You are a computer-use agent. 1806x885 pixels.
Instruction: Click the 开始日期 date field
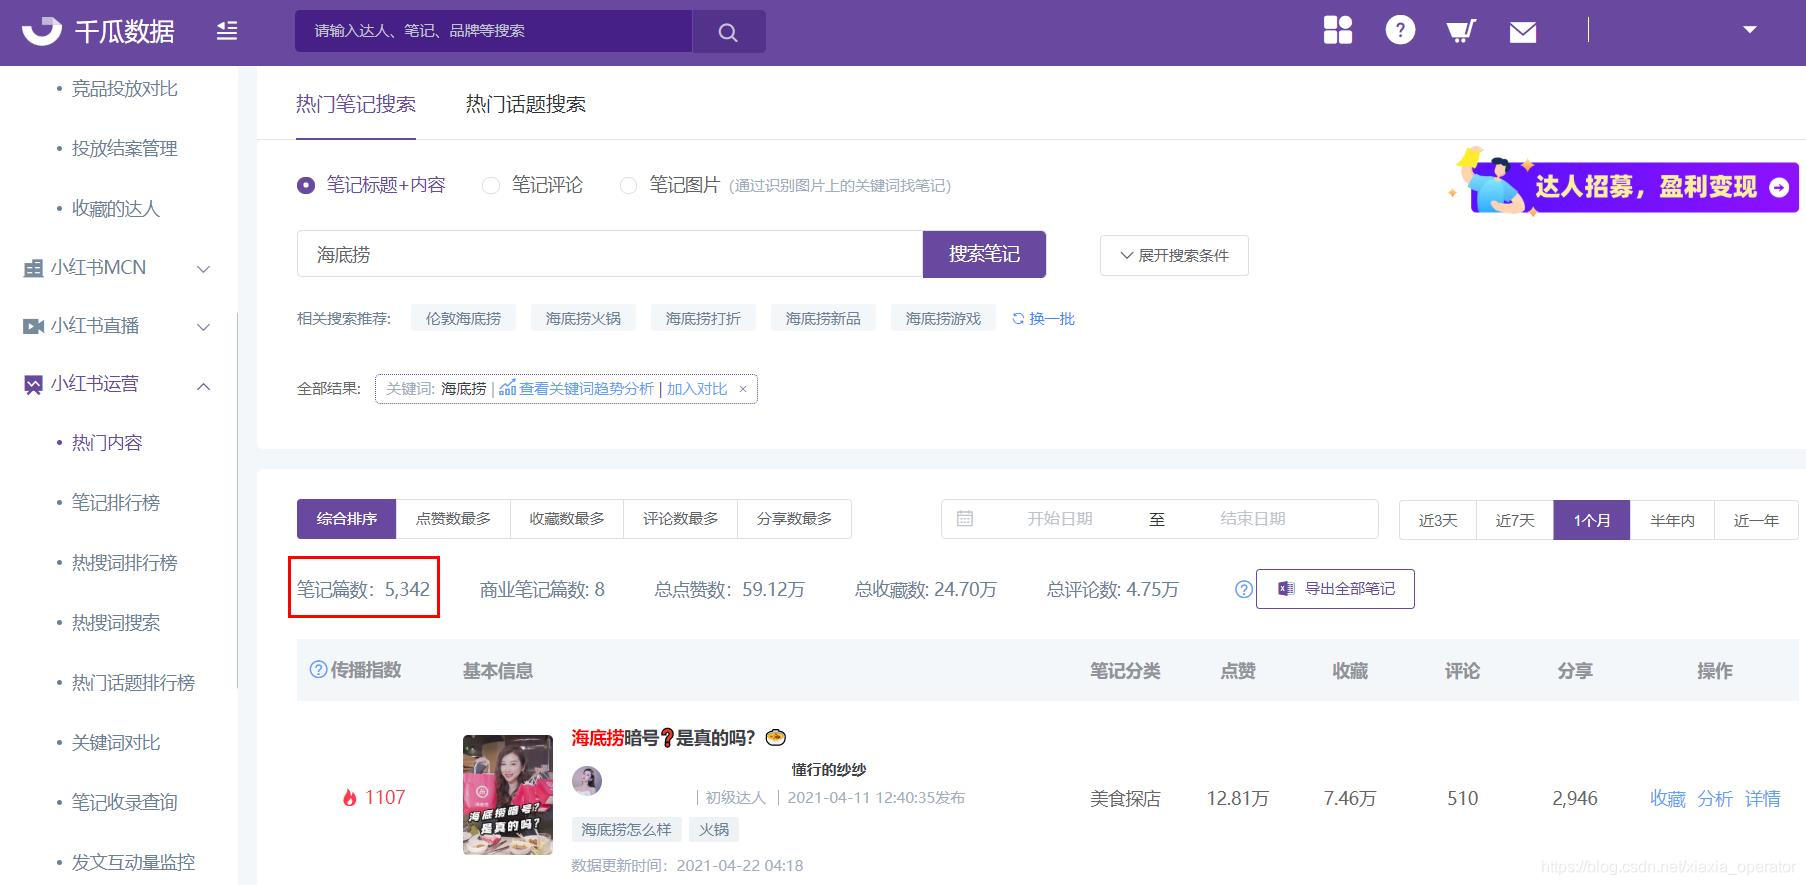(x=1060, y=519)
